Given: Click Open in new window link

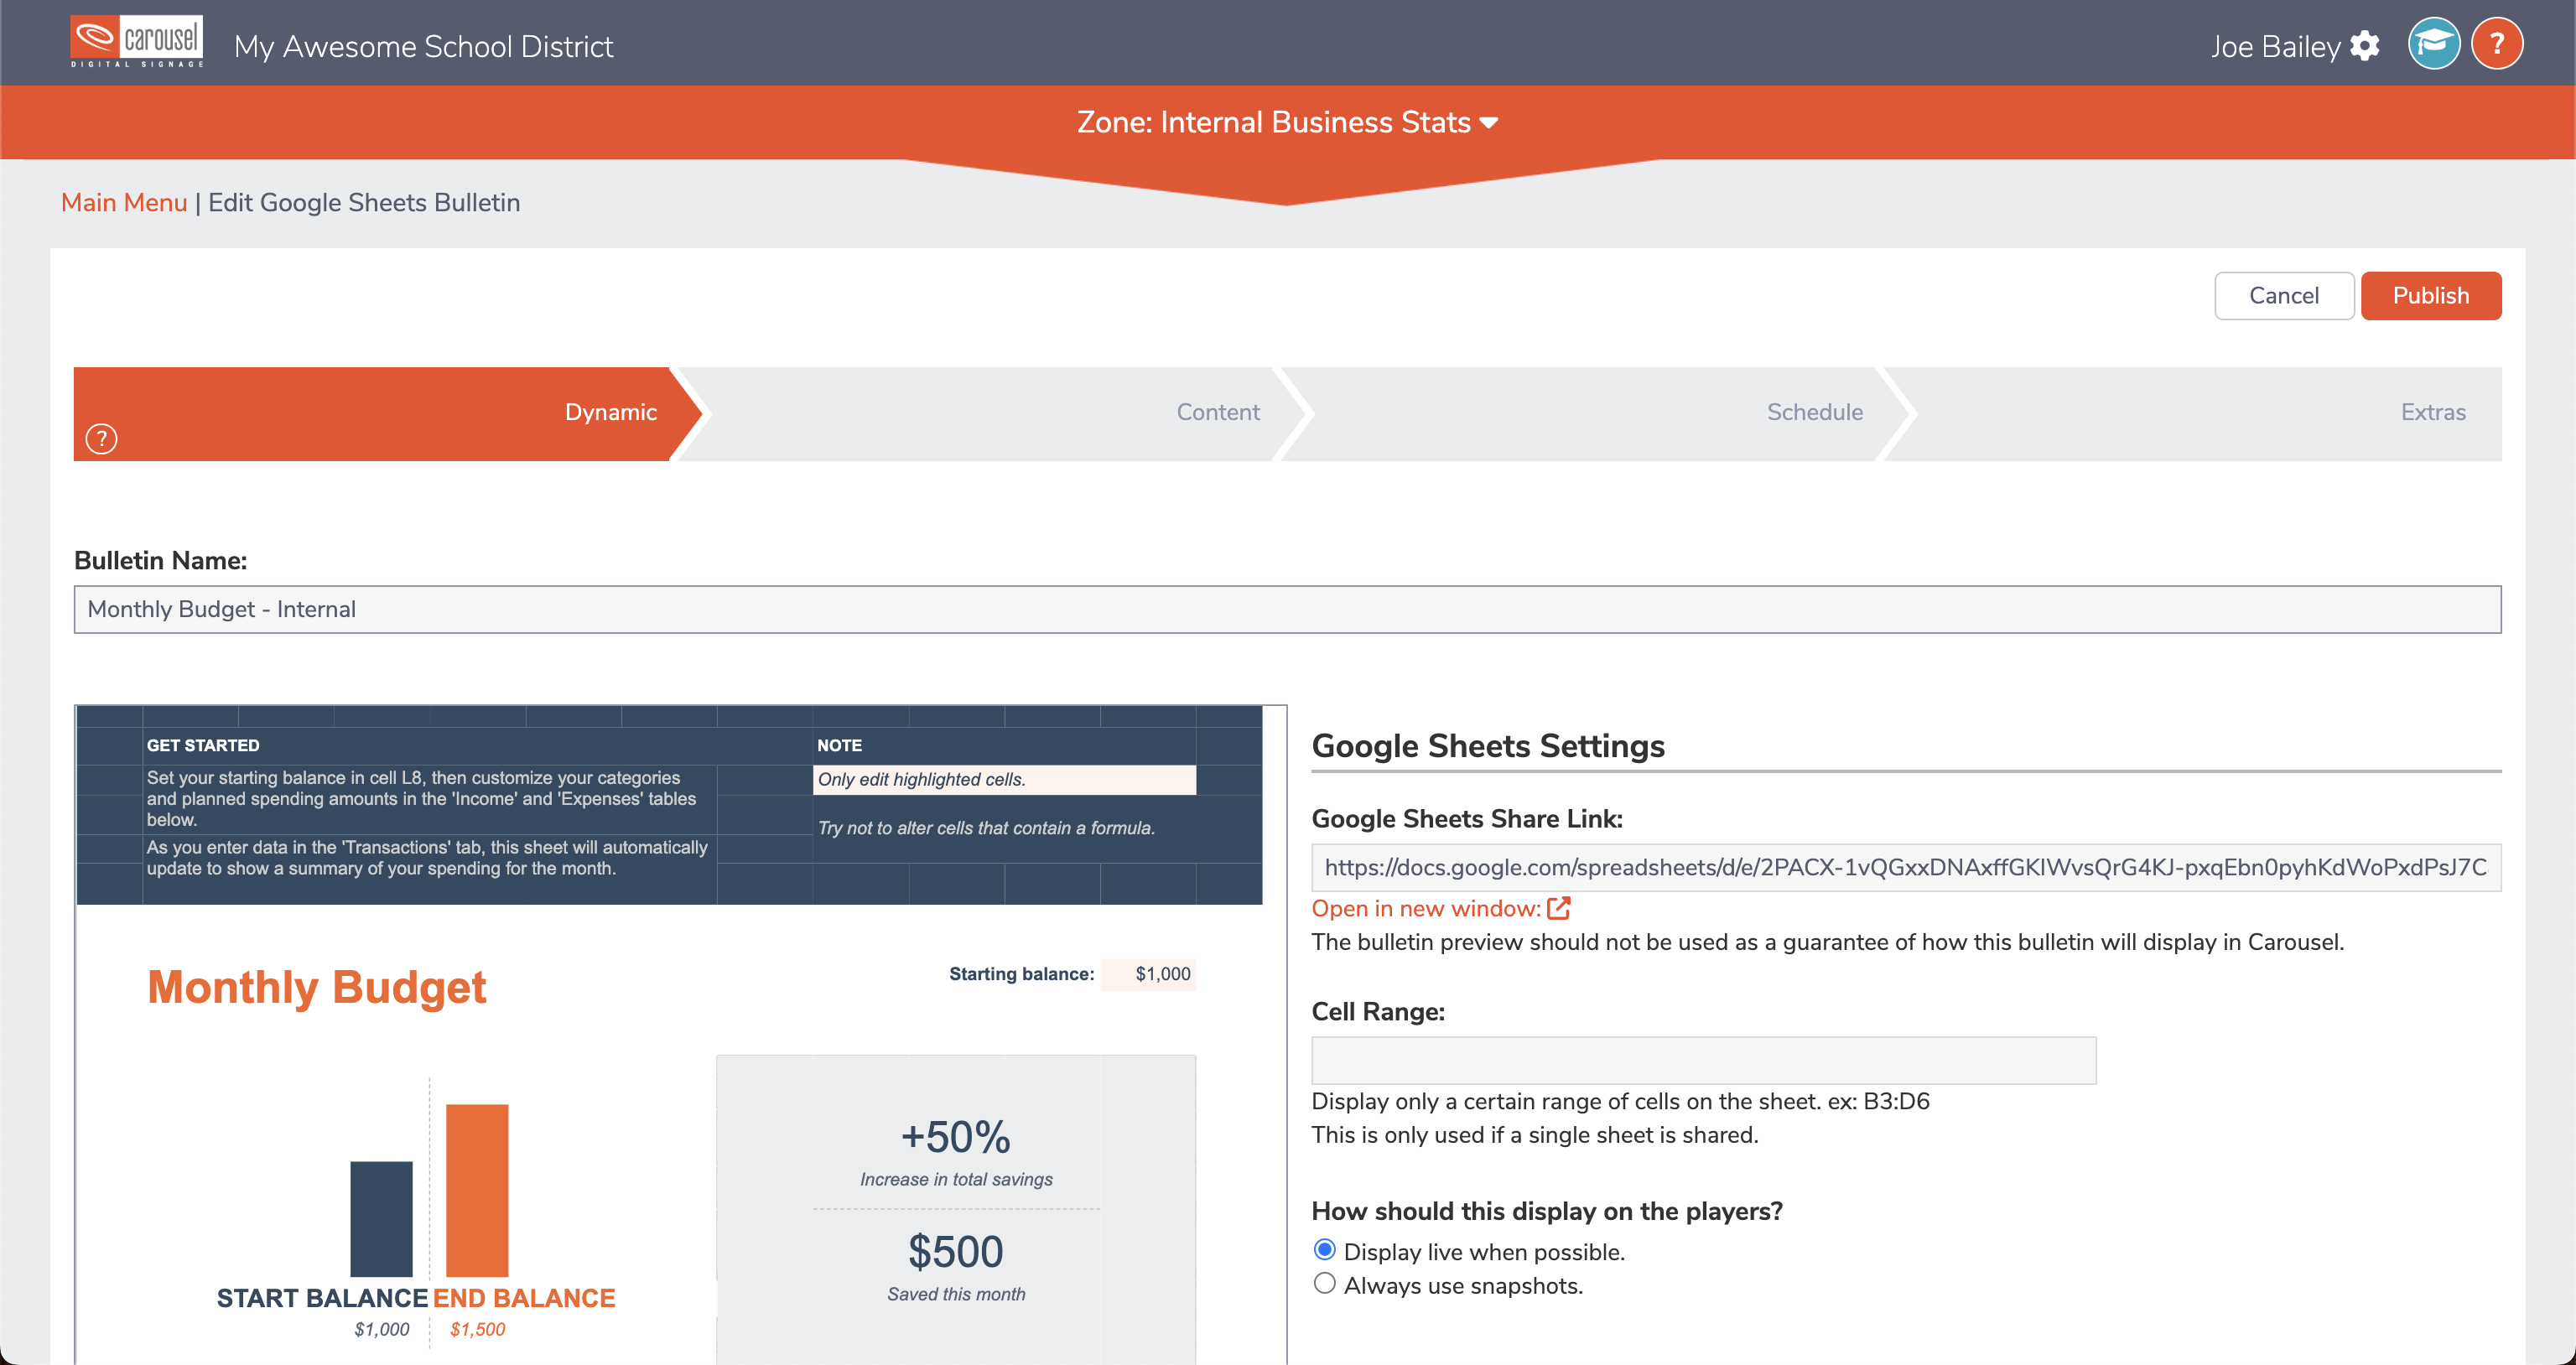Looking at the screenshot, I should 1426,908.
